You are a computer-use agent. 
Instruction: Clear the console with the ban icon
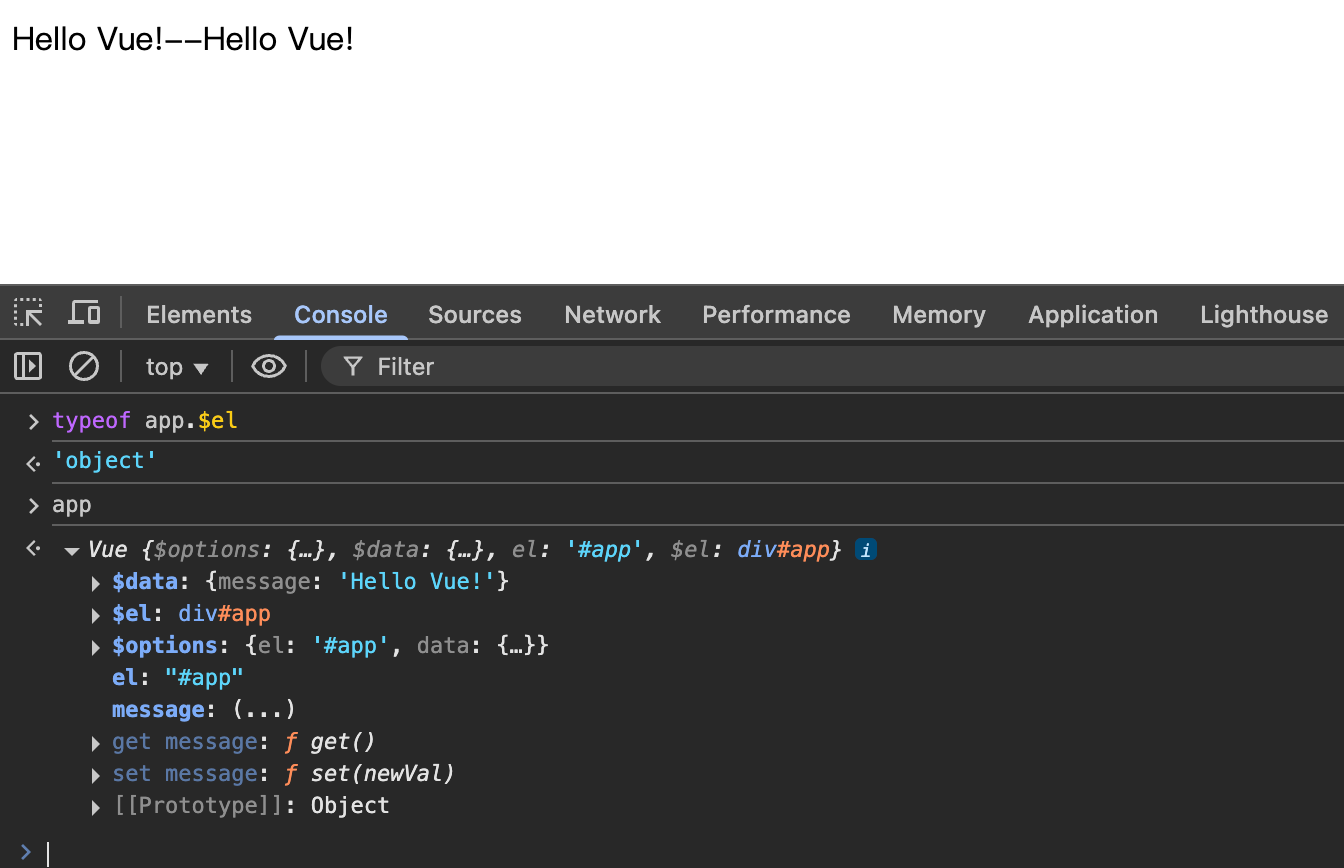[x=84, y=367]
